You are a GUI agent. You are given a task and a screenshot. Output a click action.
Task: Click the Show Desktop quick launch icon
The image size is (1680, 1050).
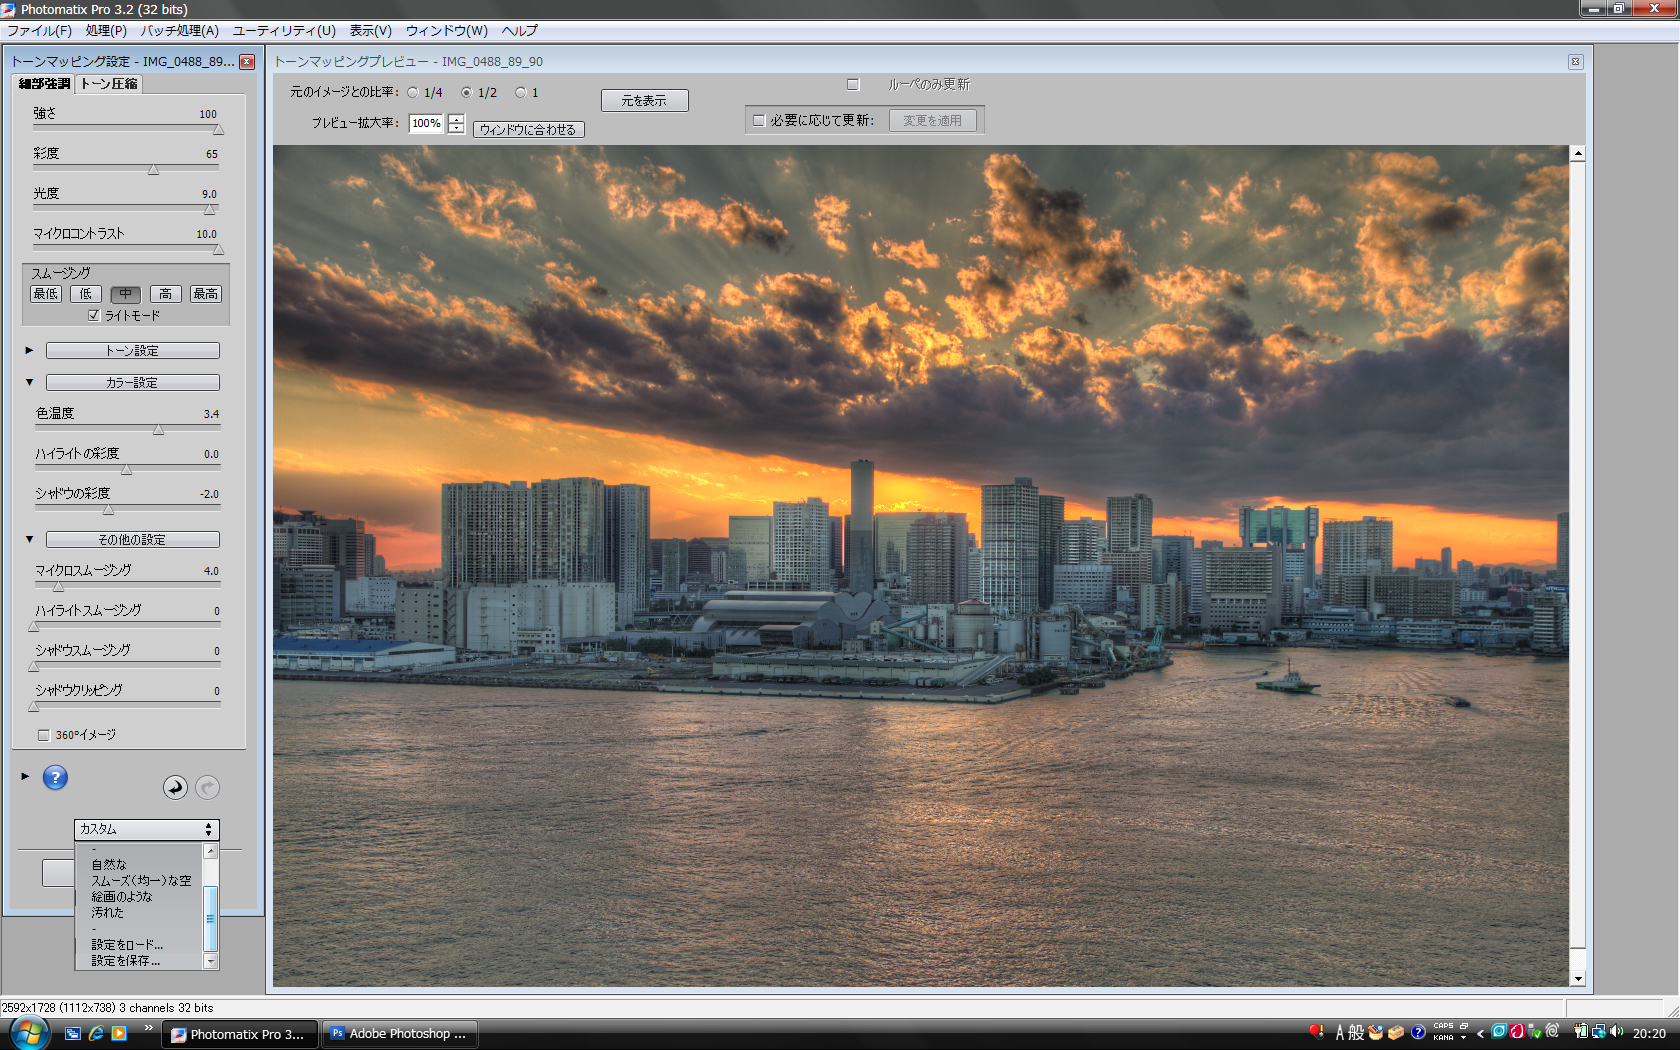point(73,1034)
